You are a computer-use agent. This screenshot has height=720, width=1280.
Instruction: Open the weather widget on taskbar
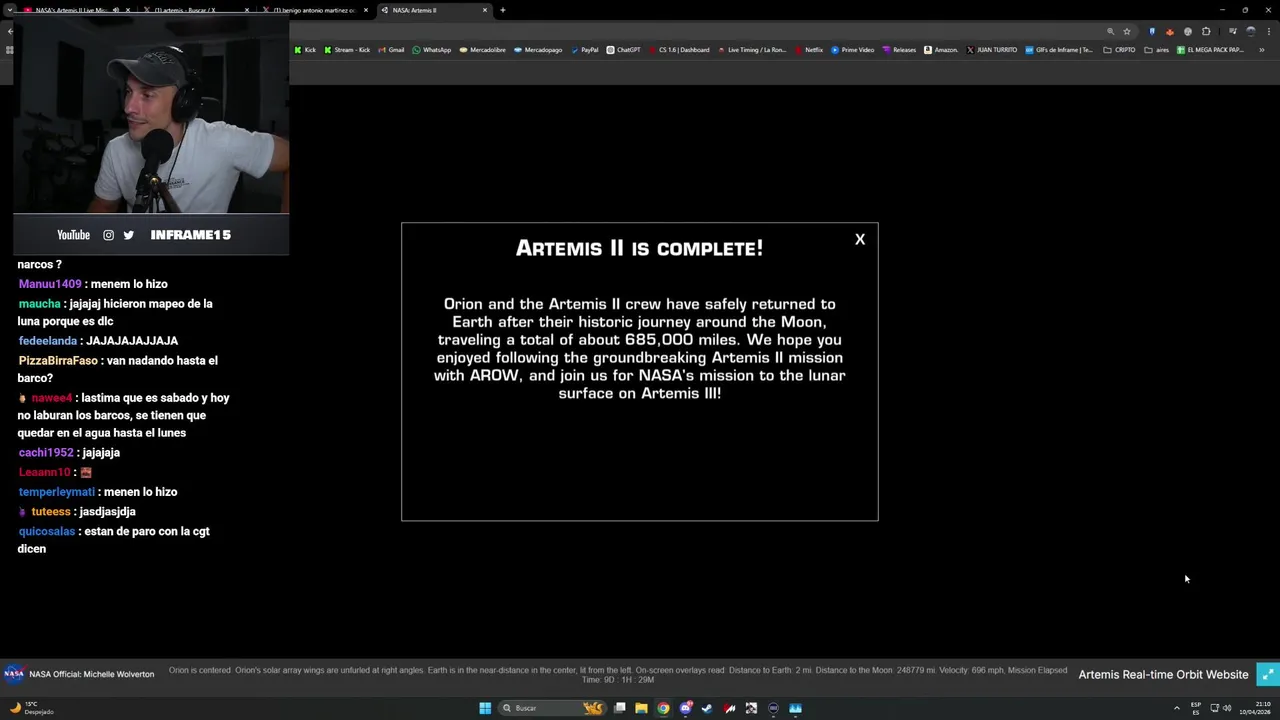(30, 708)
